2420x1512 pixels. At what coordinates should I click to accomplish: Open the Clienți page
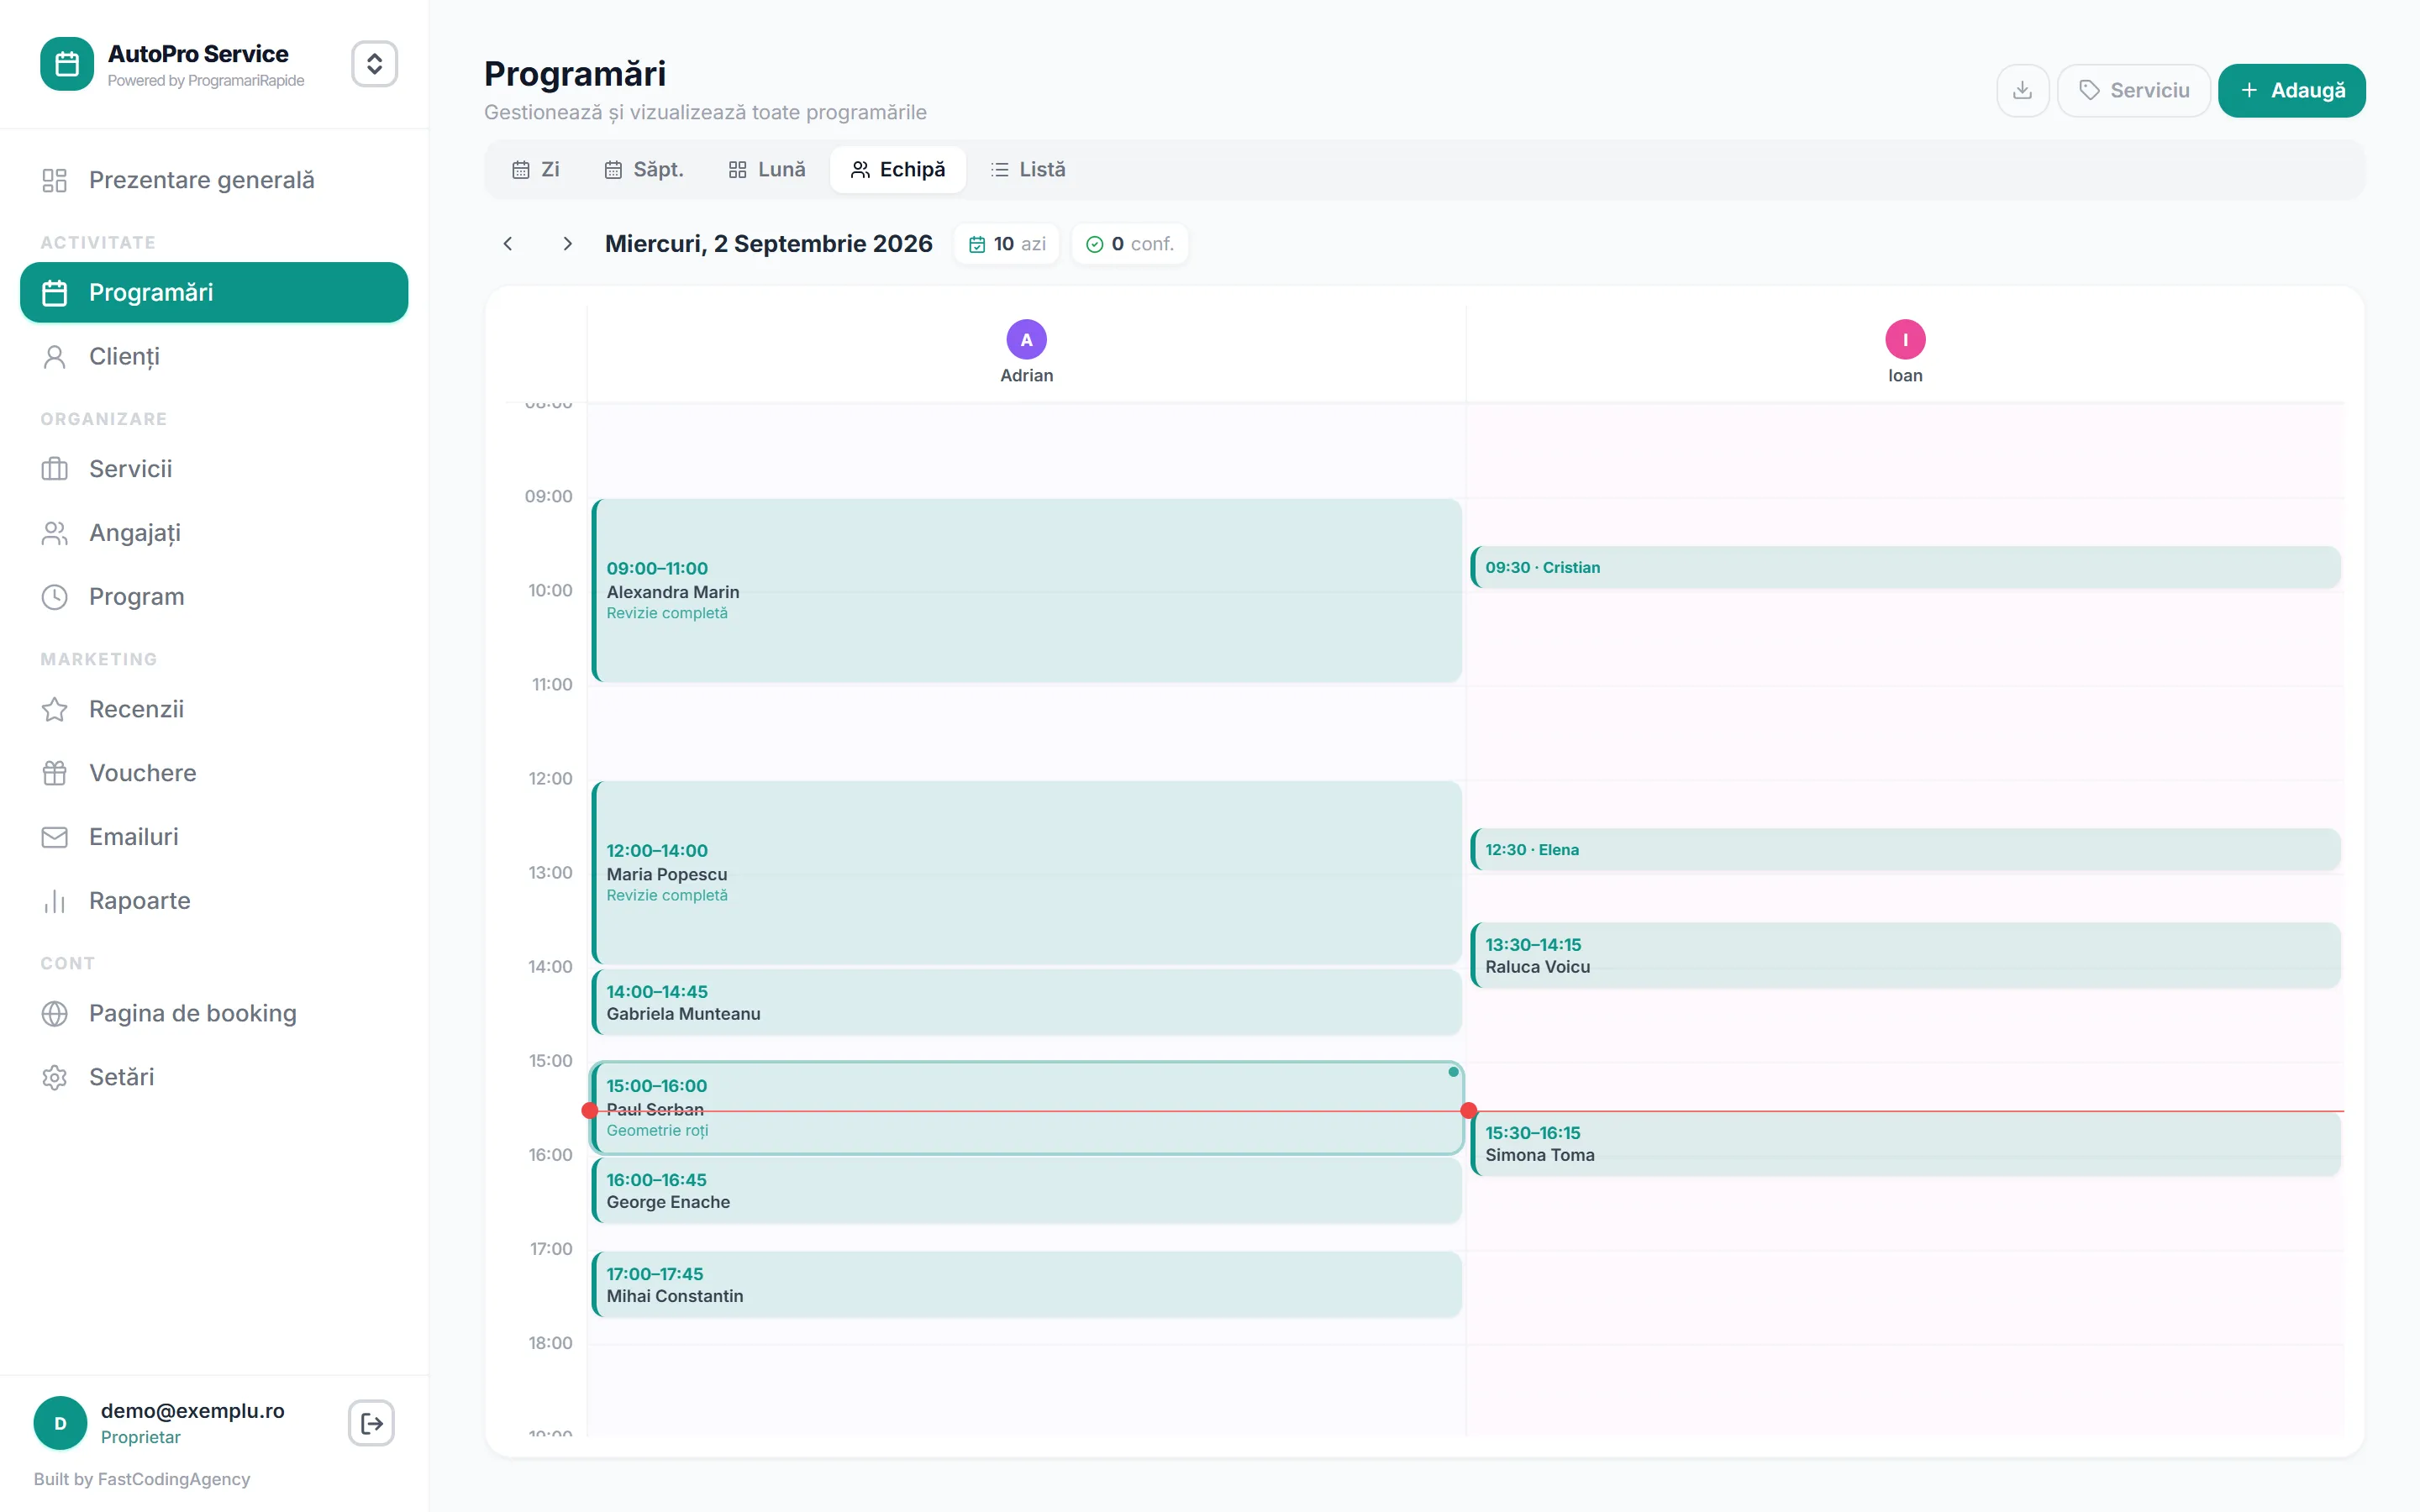[214, 356]
